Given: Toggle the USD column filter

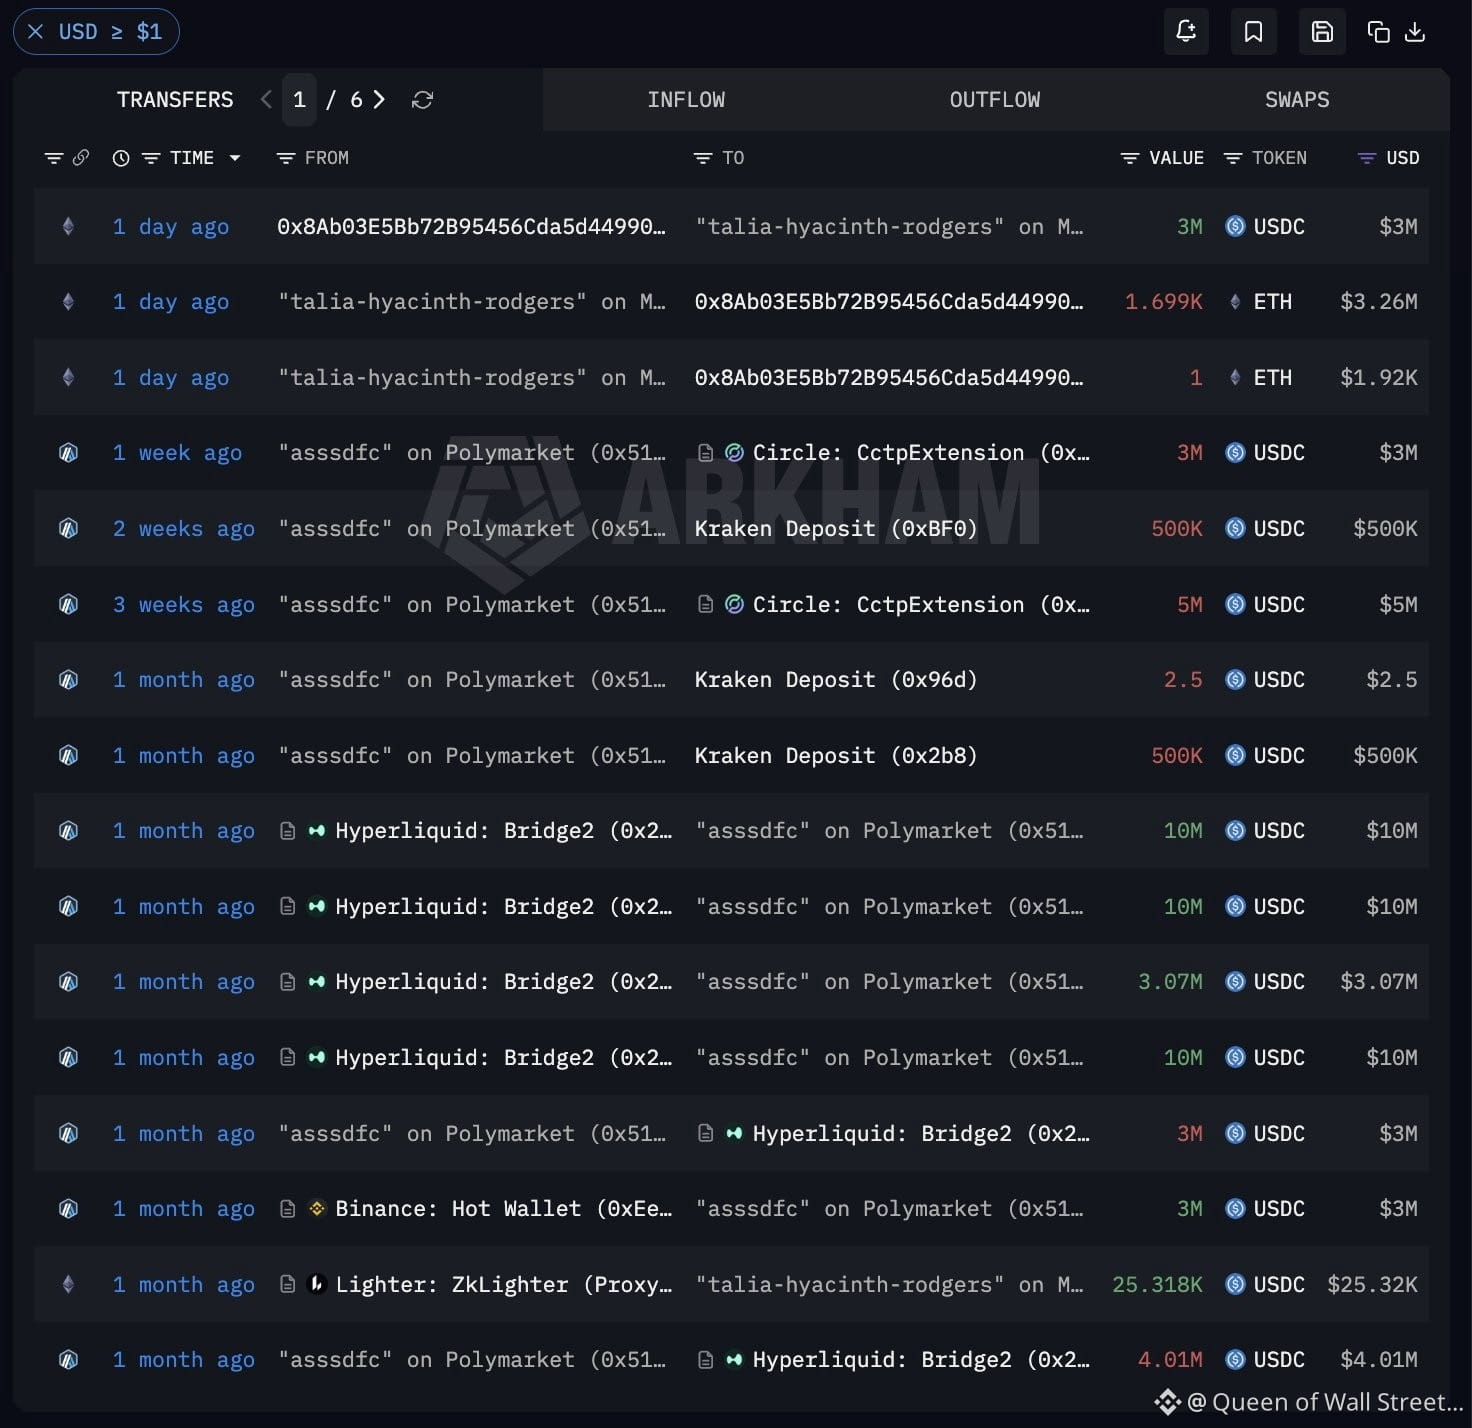Looking at the screenshot, I should (1366, 158).
